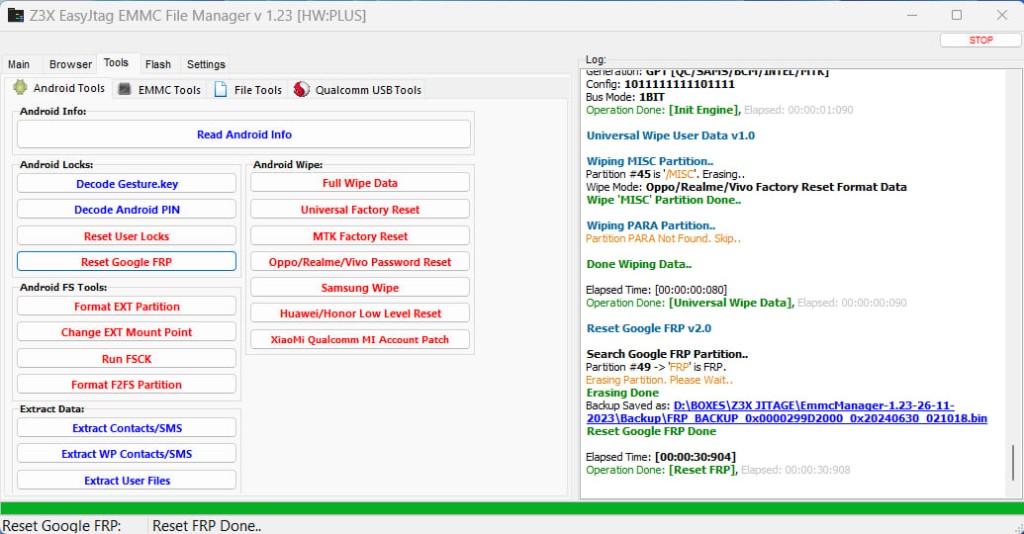The height and width of the screenshot is (534, 1024).
Task: Click 'Reset Google FRP Done' log line
Action: click(x=651, y=432)
